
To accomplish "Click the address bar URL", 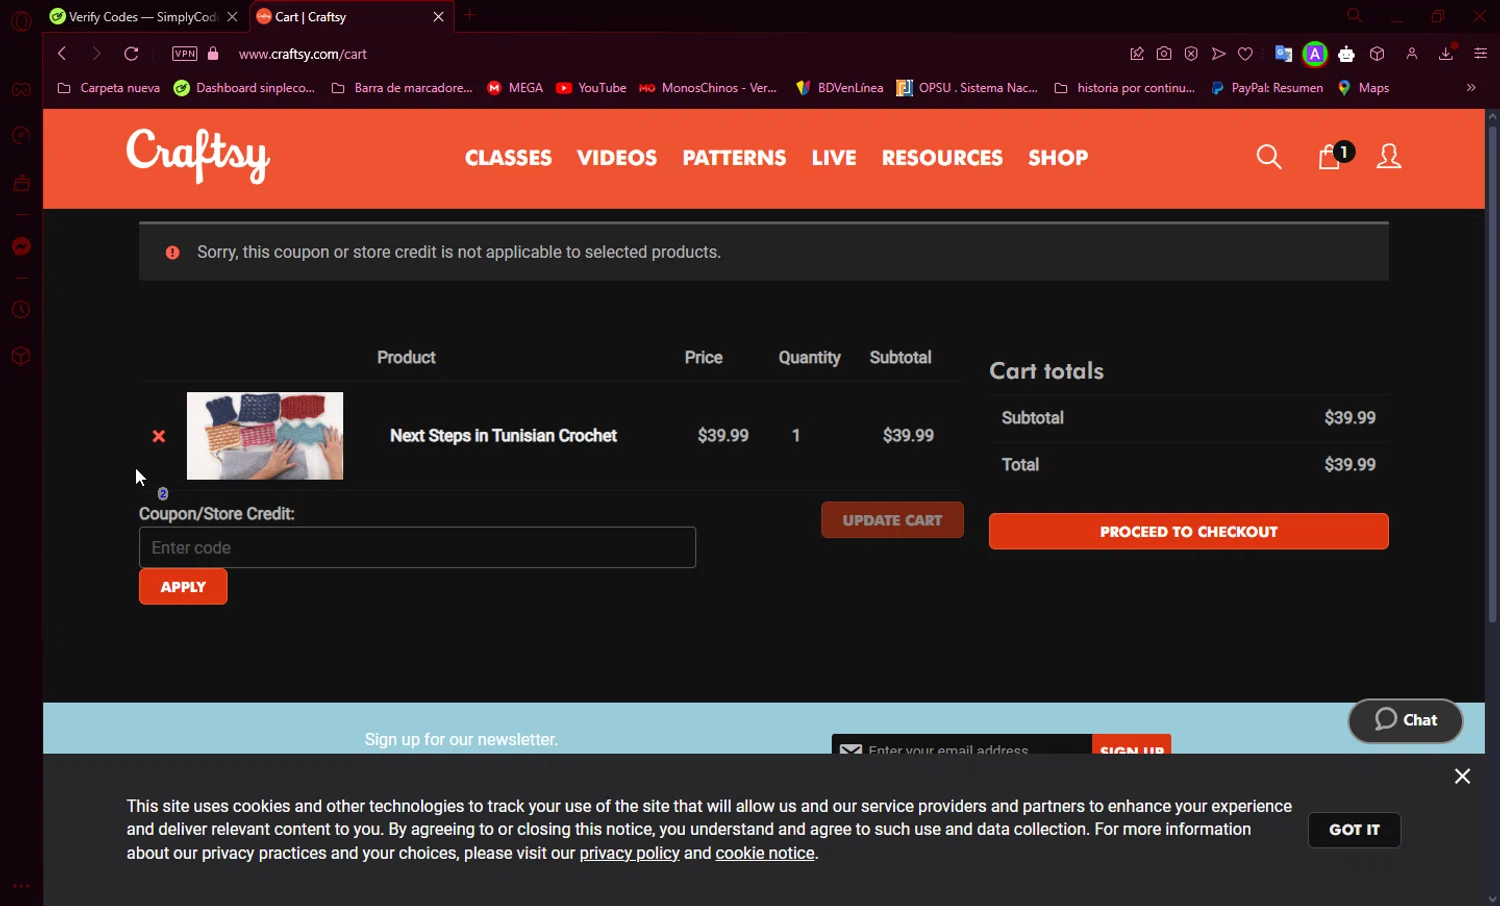I will pyautogui.click(x=303, y=54).
